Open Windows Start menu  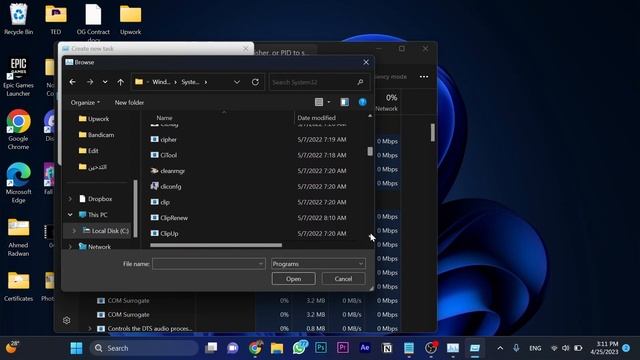76,348
